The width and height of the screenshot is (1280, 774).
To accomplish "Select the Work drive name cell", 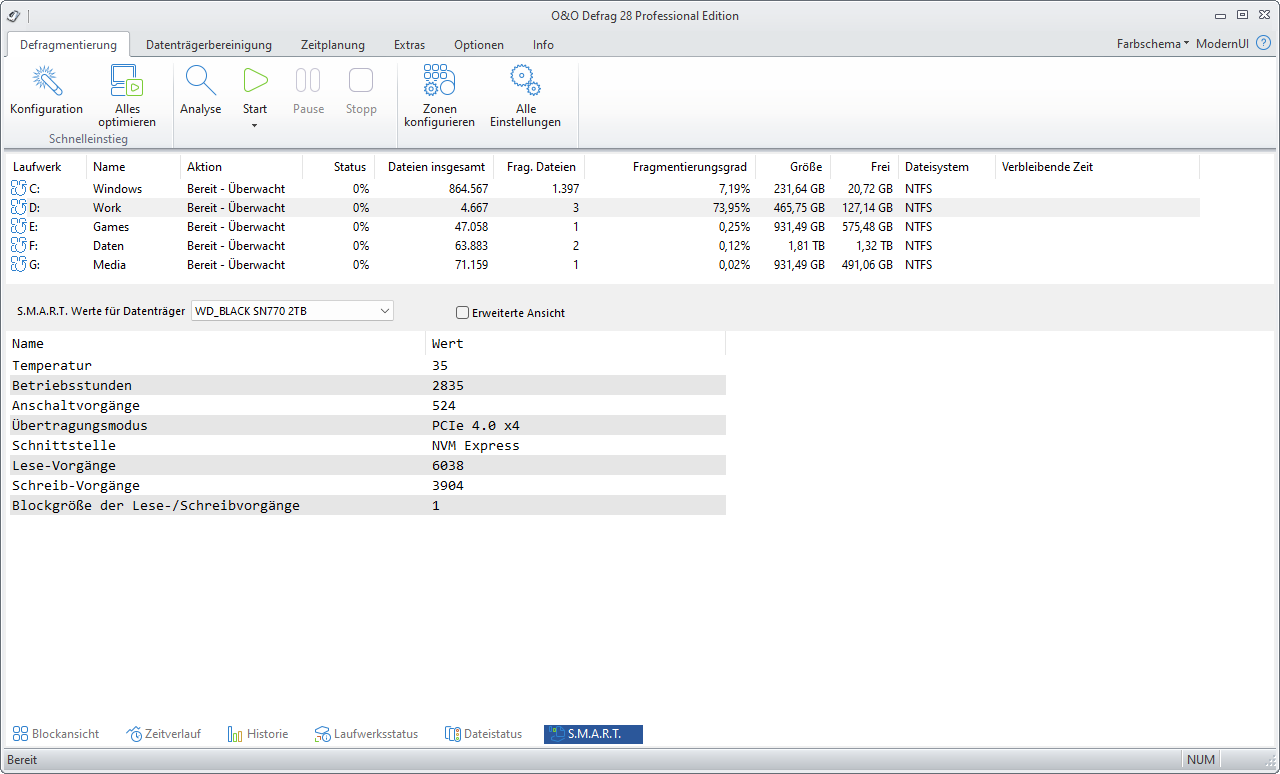I will click(x=107, y=208).
